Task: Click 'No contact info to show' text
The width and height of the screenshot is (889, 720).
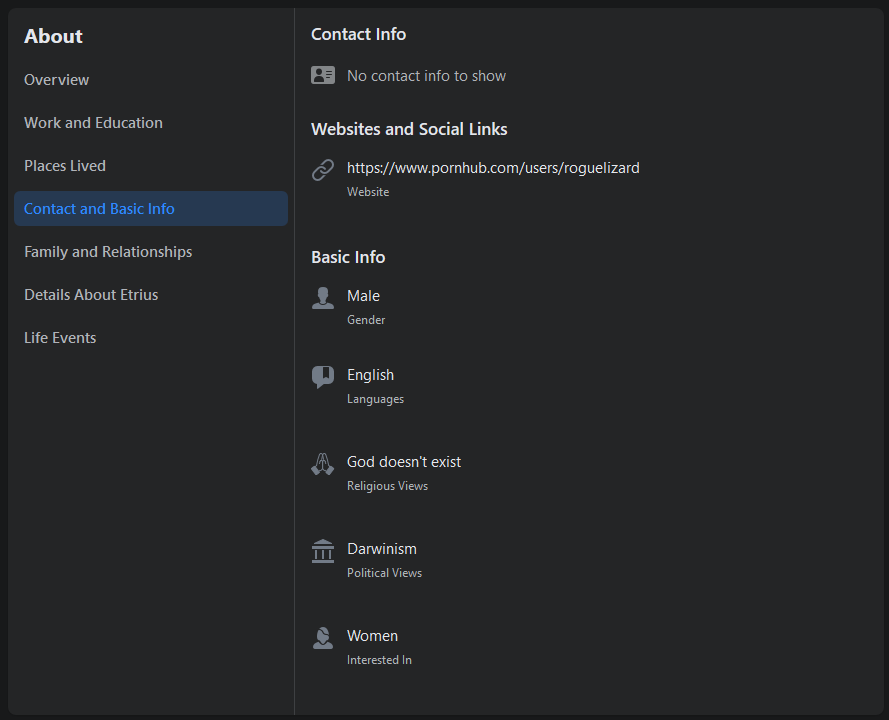Action: point(426,76)
